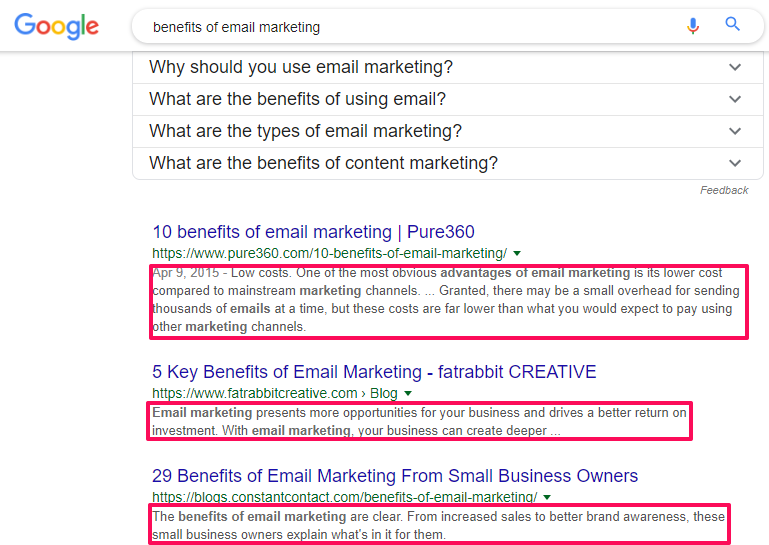769x545 pixels.
Task: Click the Google logo
Action: (x=57, y=27)
